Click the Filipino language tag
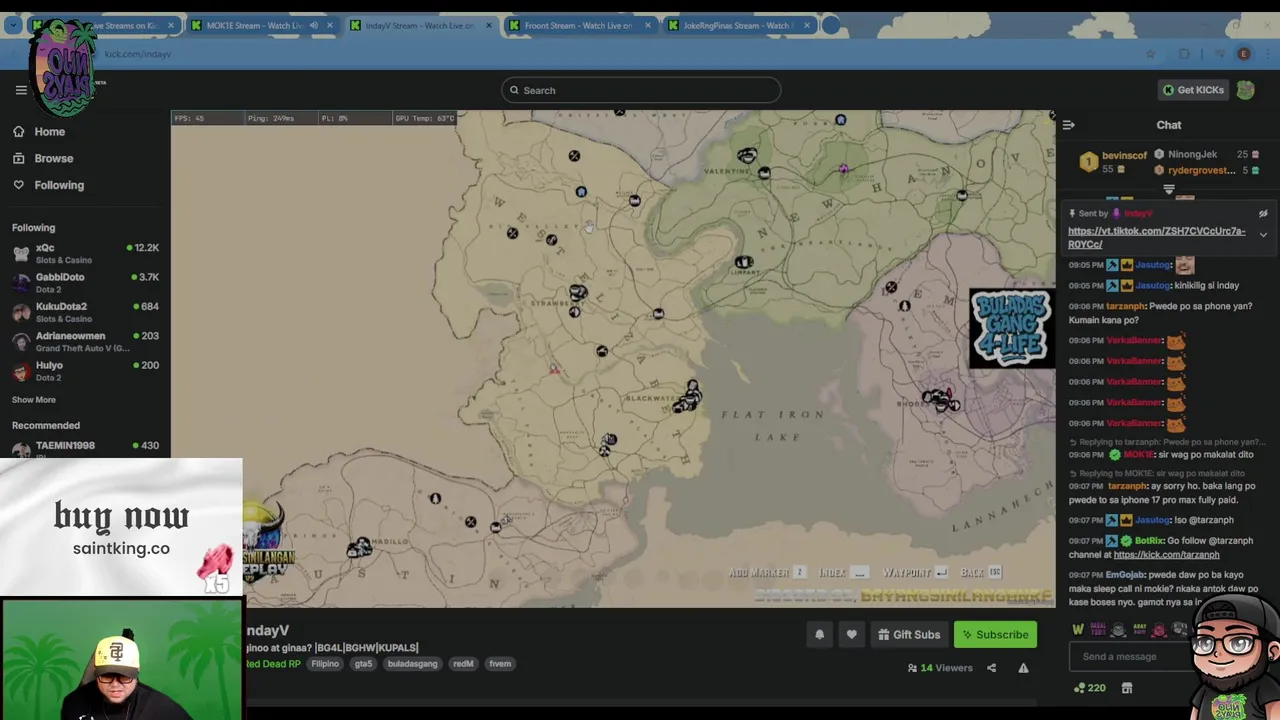The height and width of the screenshot is (720, 1280). (x=325, y=664)
